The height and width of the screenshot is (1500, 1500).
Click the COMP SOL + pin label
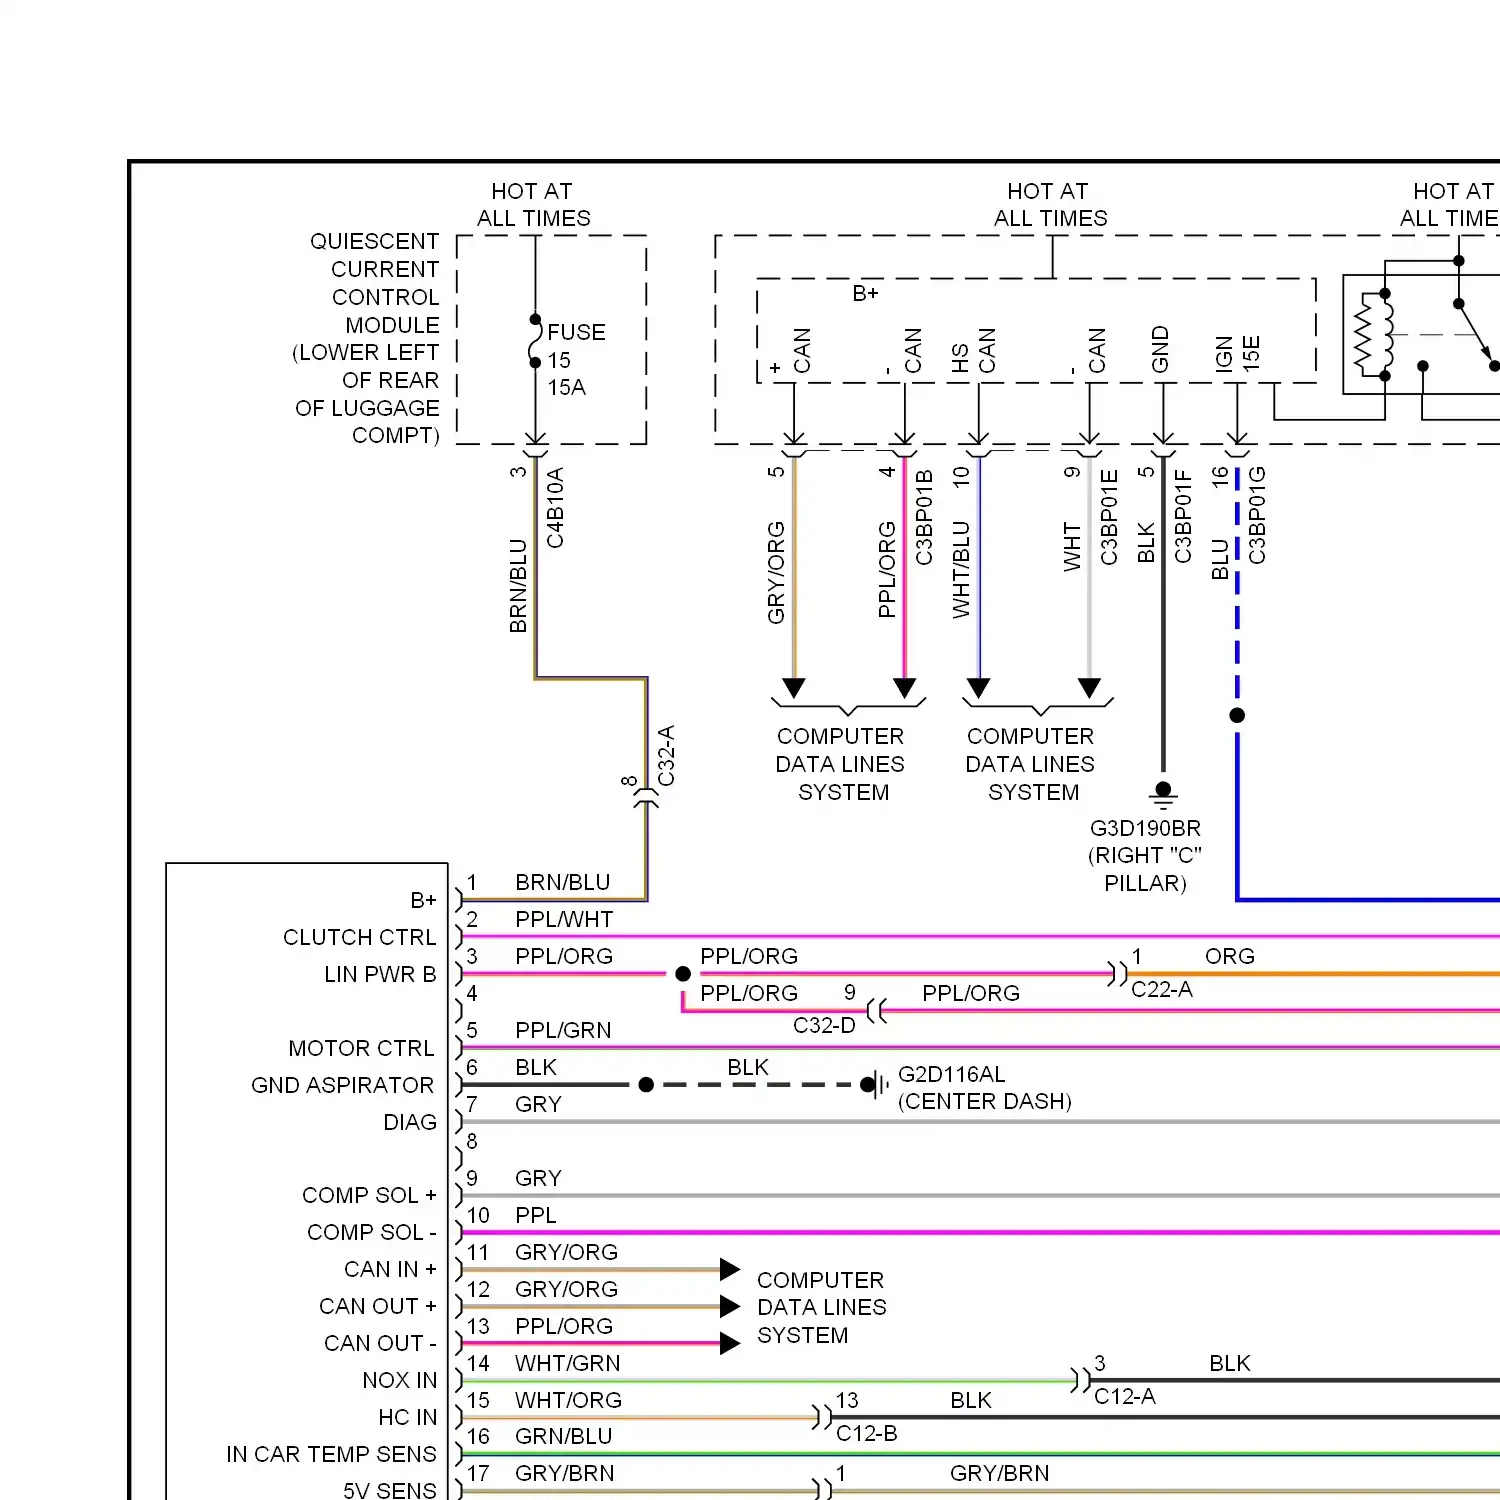[369, 1195]
